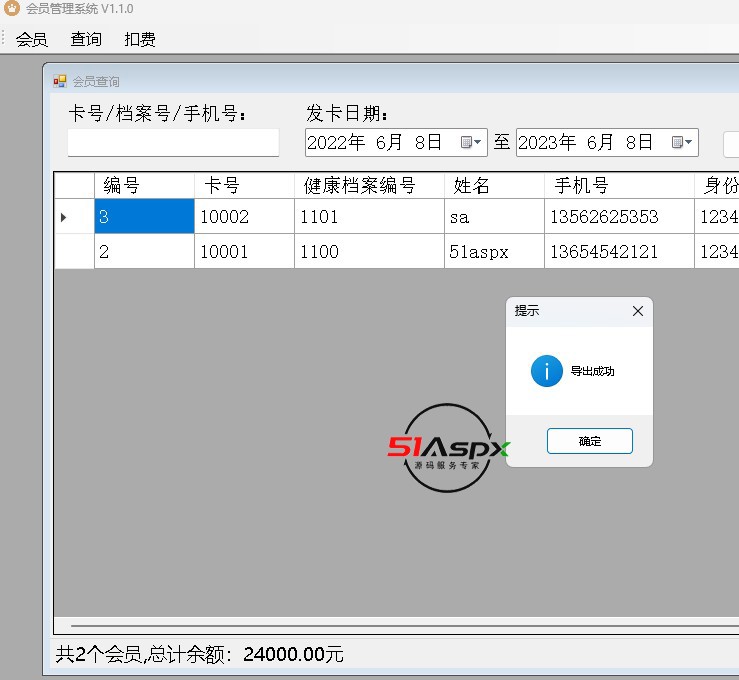Click the 导出成功 message text
The image size is (739, 680).
point(592,371)
